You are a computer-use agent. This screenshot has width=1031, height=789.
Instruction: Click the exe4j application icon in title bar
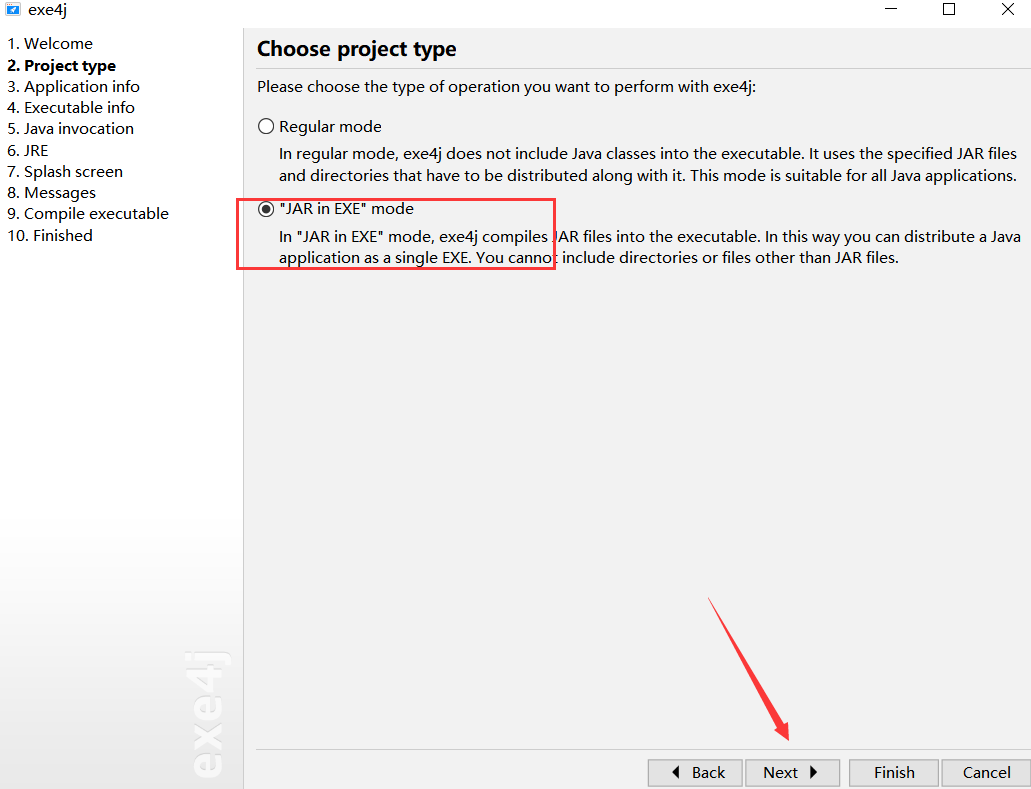point(12,10)
